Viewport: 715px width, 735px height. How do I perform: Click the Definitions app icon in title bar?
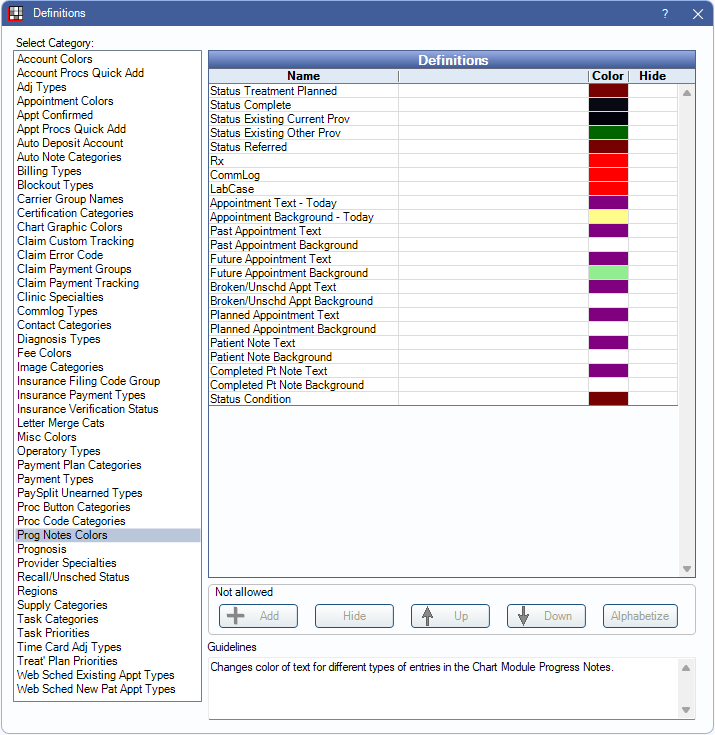[16, 13]
